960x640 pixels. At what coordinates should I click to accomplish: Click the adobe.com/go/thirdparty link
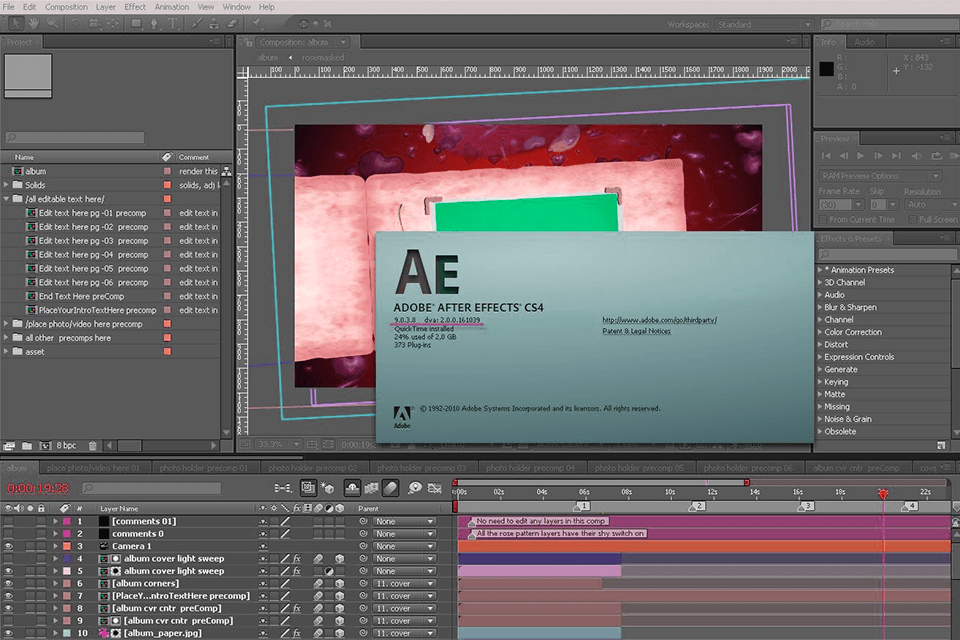659,317
